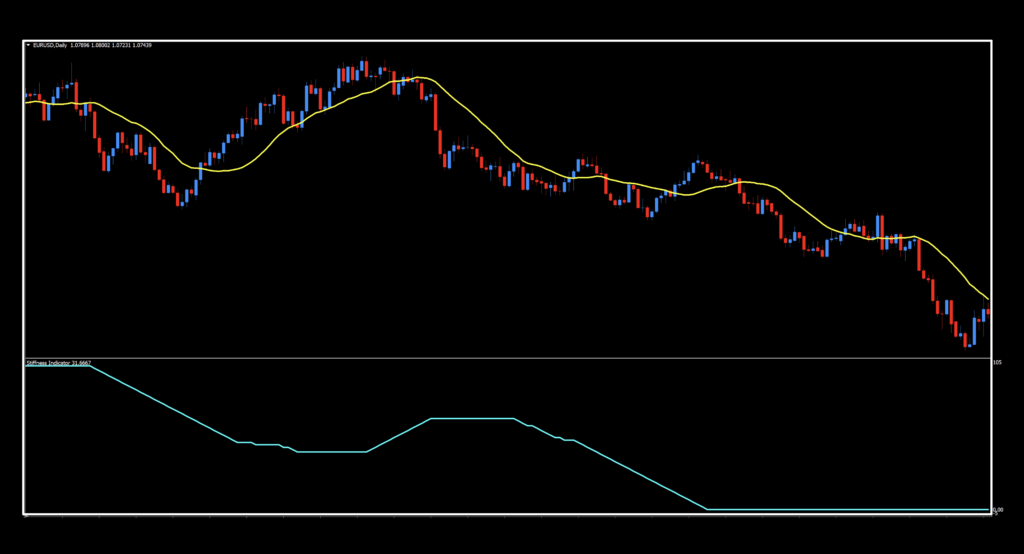The image size is (1024, 554).
Task: Select the EURUSD,Daily chart title label
Action: (49, 46)
